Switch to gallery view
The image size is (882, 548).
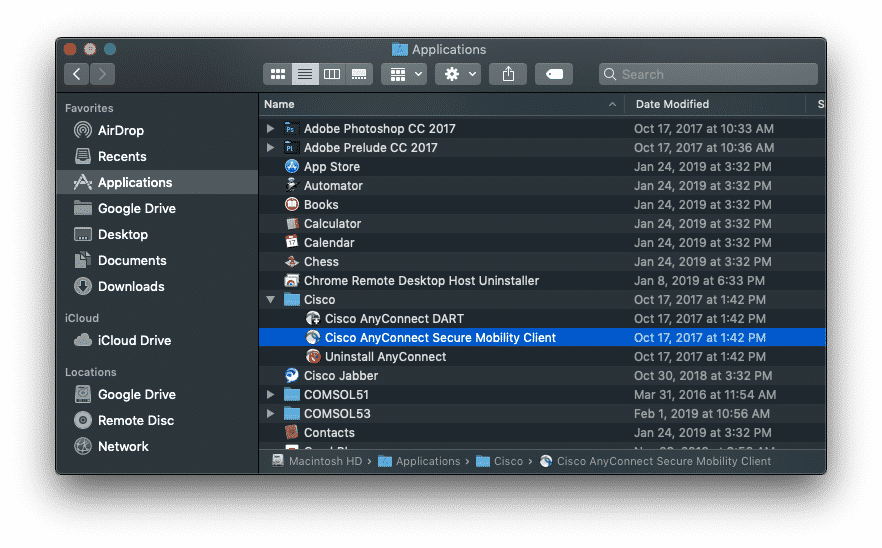pyautogui.click(x=359, y=74)
